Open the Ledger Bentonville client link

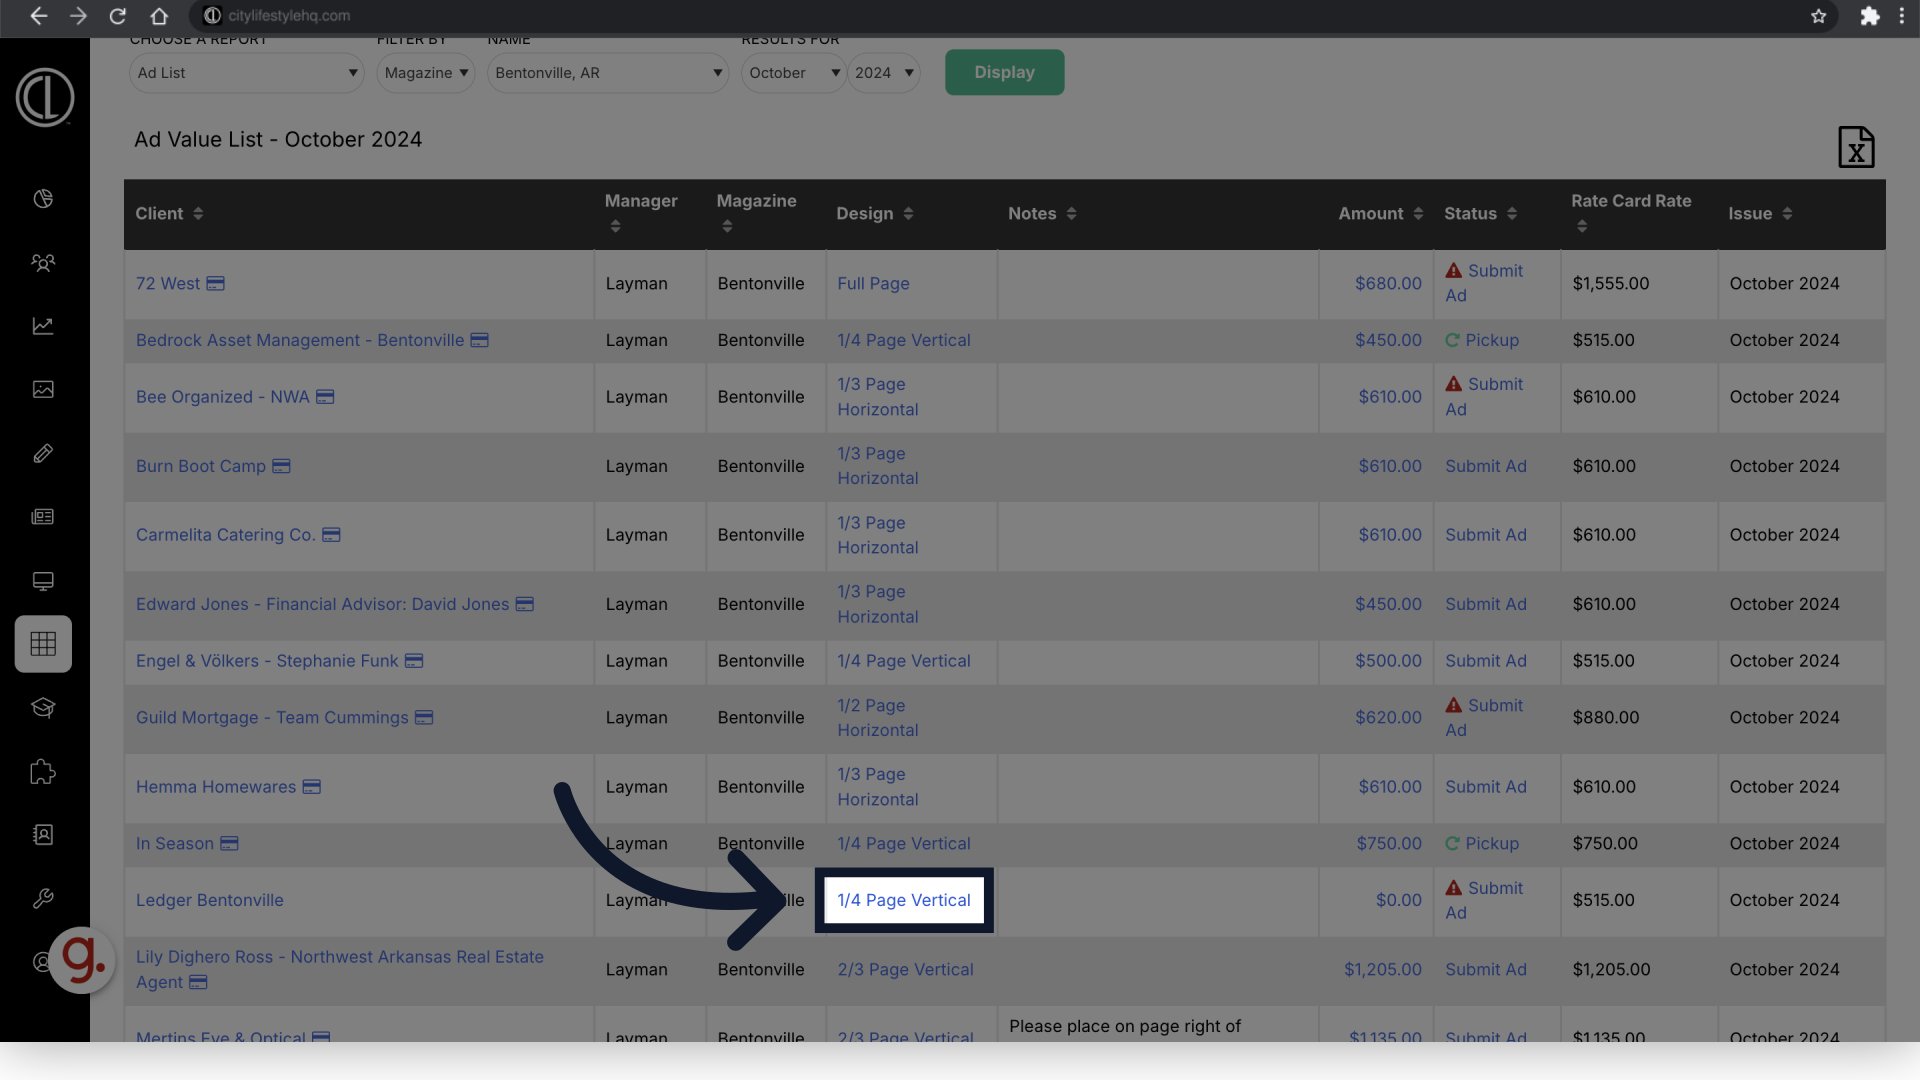point(210,900)
